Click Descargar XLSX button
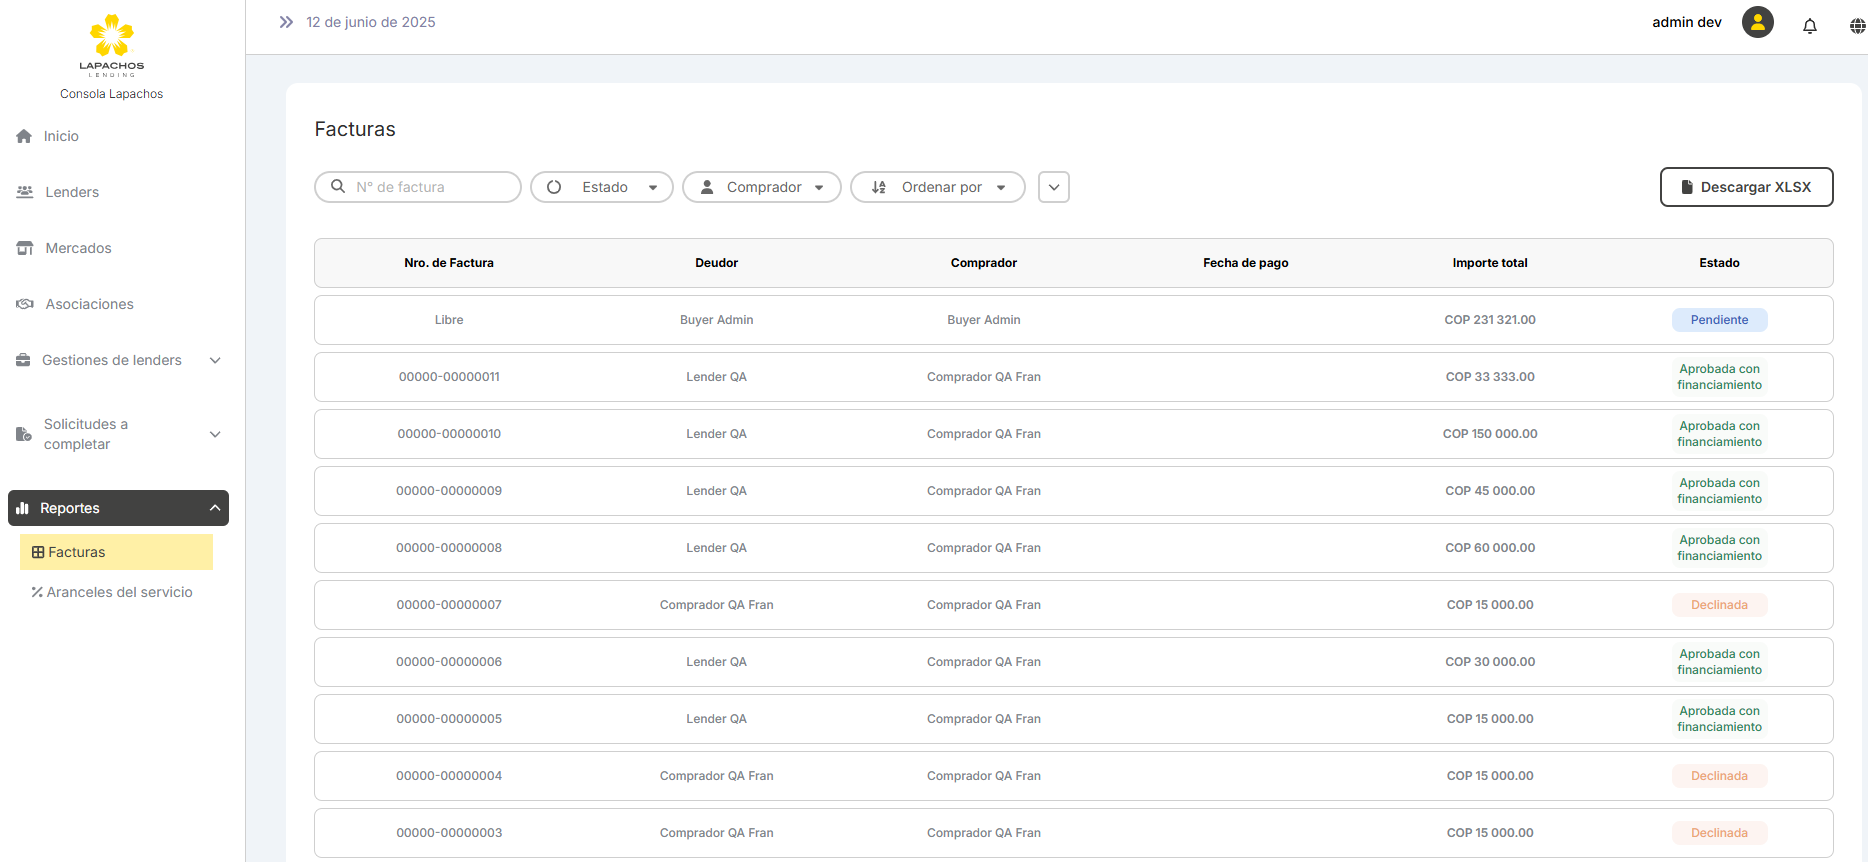This screenshot has width=1868, height=862. click(x=1746, y=187)
